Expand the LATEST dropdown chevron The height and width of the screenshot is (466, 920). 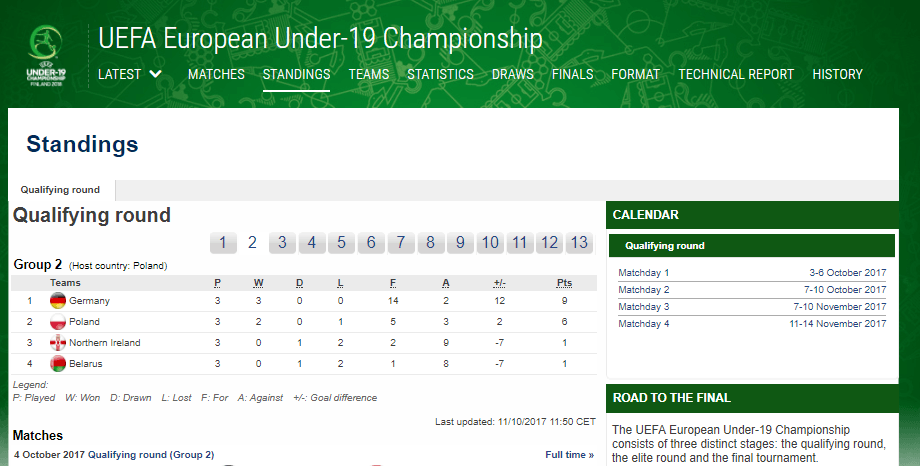coord(155,74)
